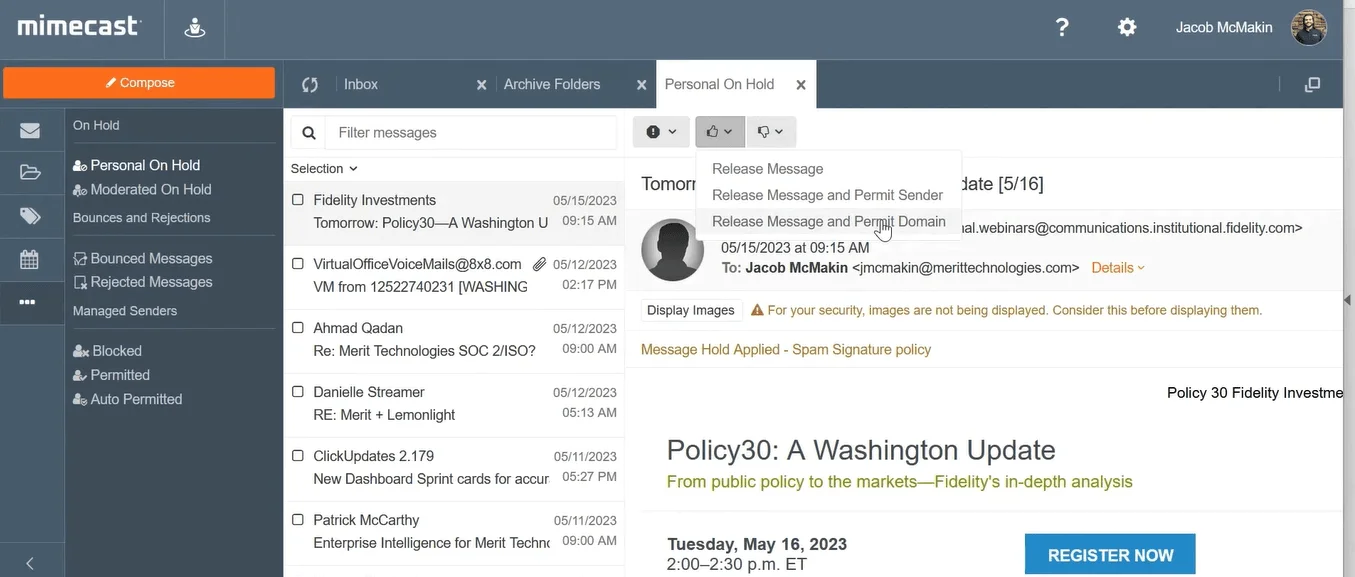Click the refresh icon beside Inbox tab

pos(310,85)
